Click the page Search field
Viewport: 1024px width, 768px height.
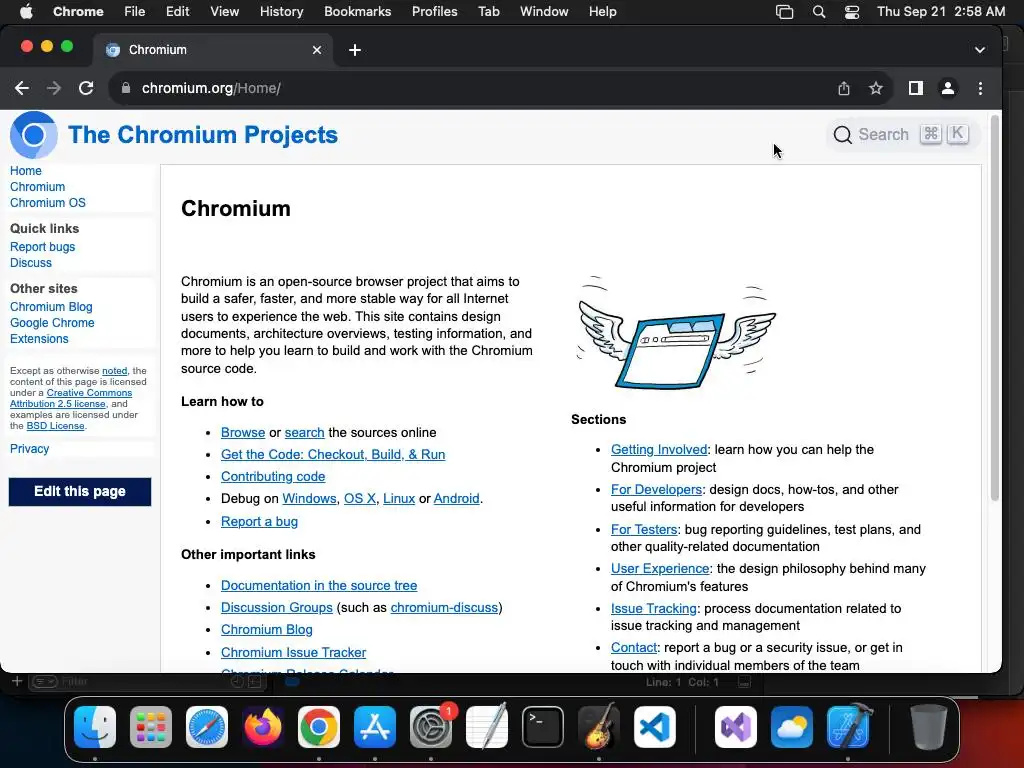click(903, 135)
